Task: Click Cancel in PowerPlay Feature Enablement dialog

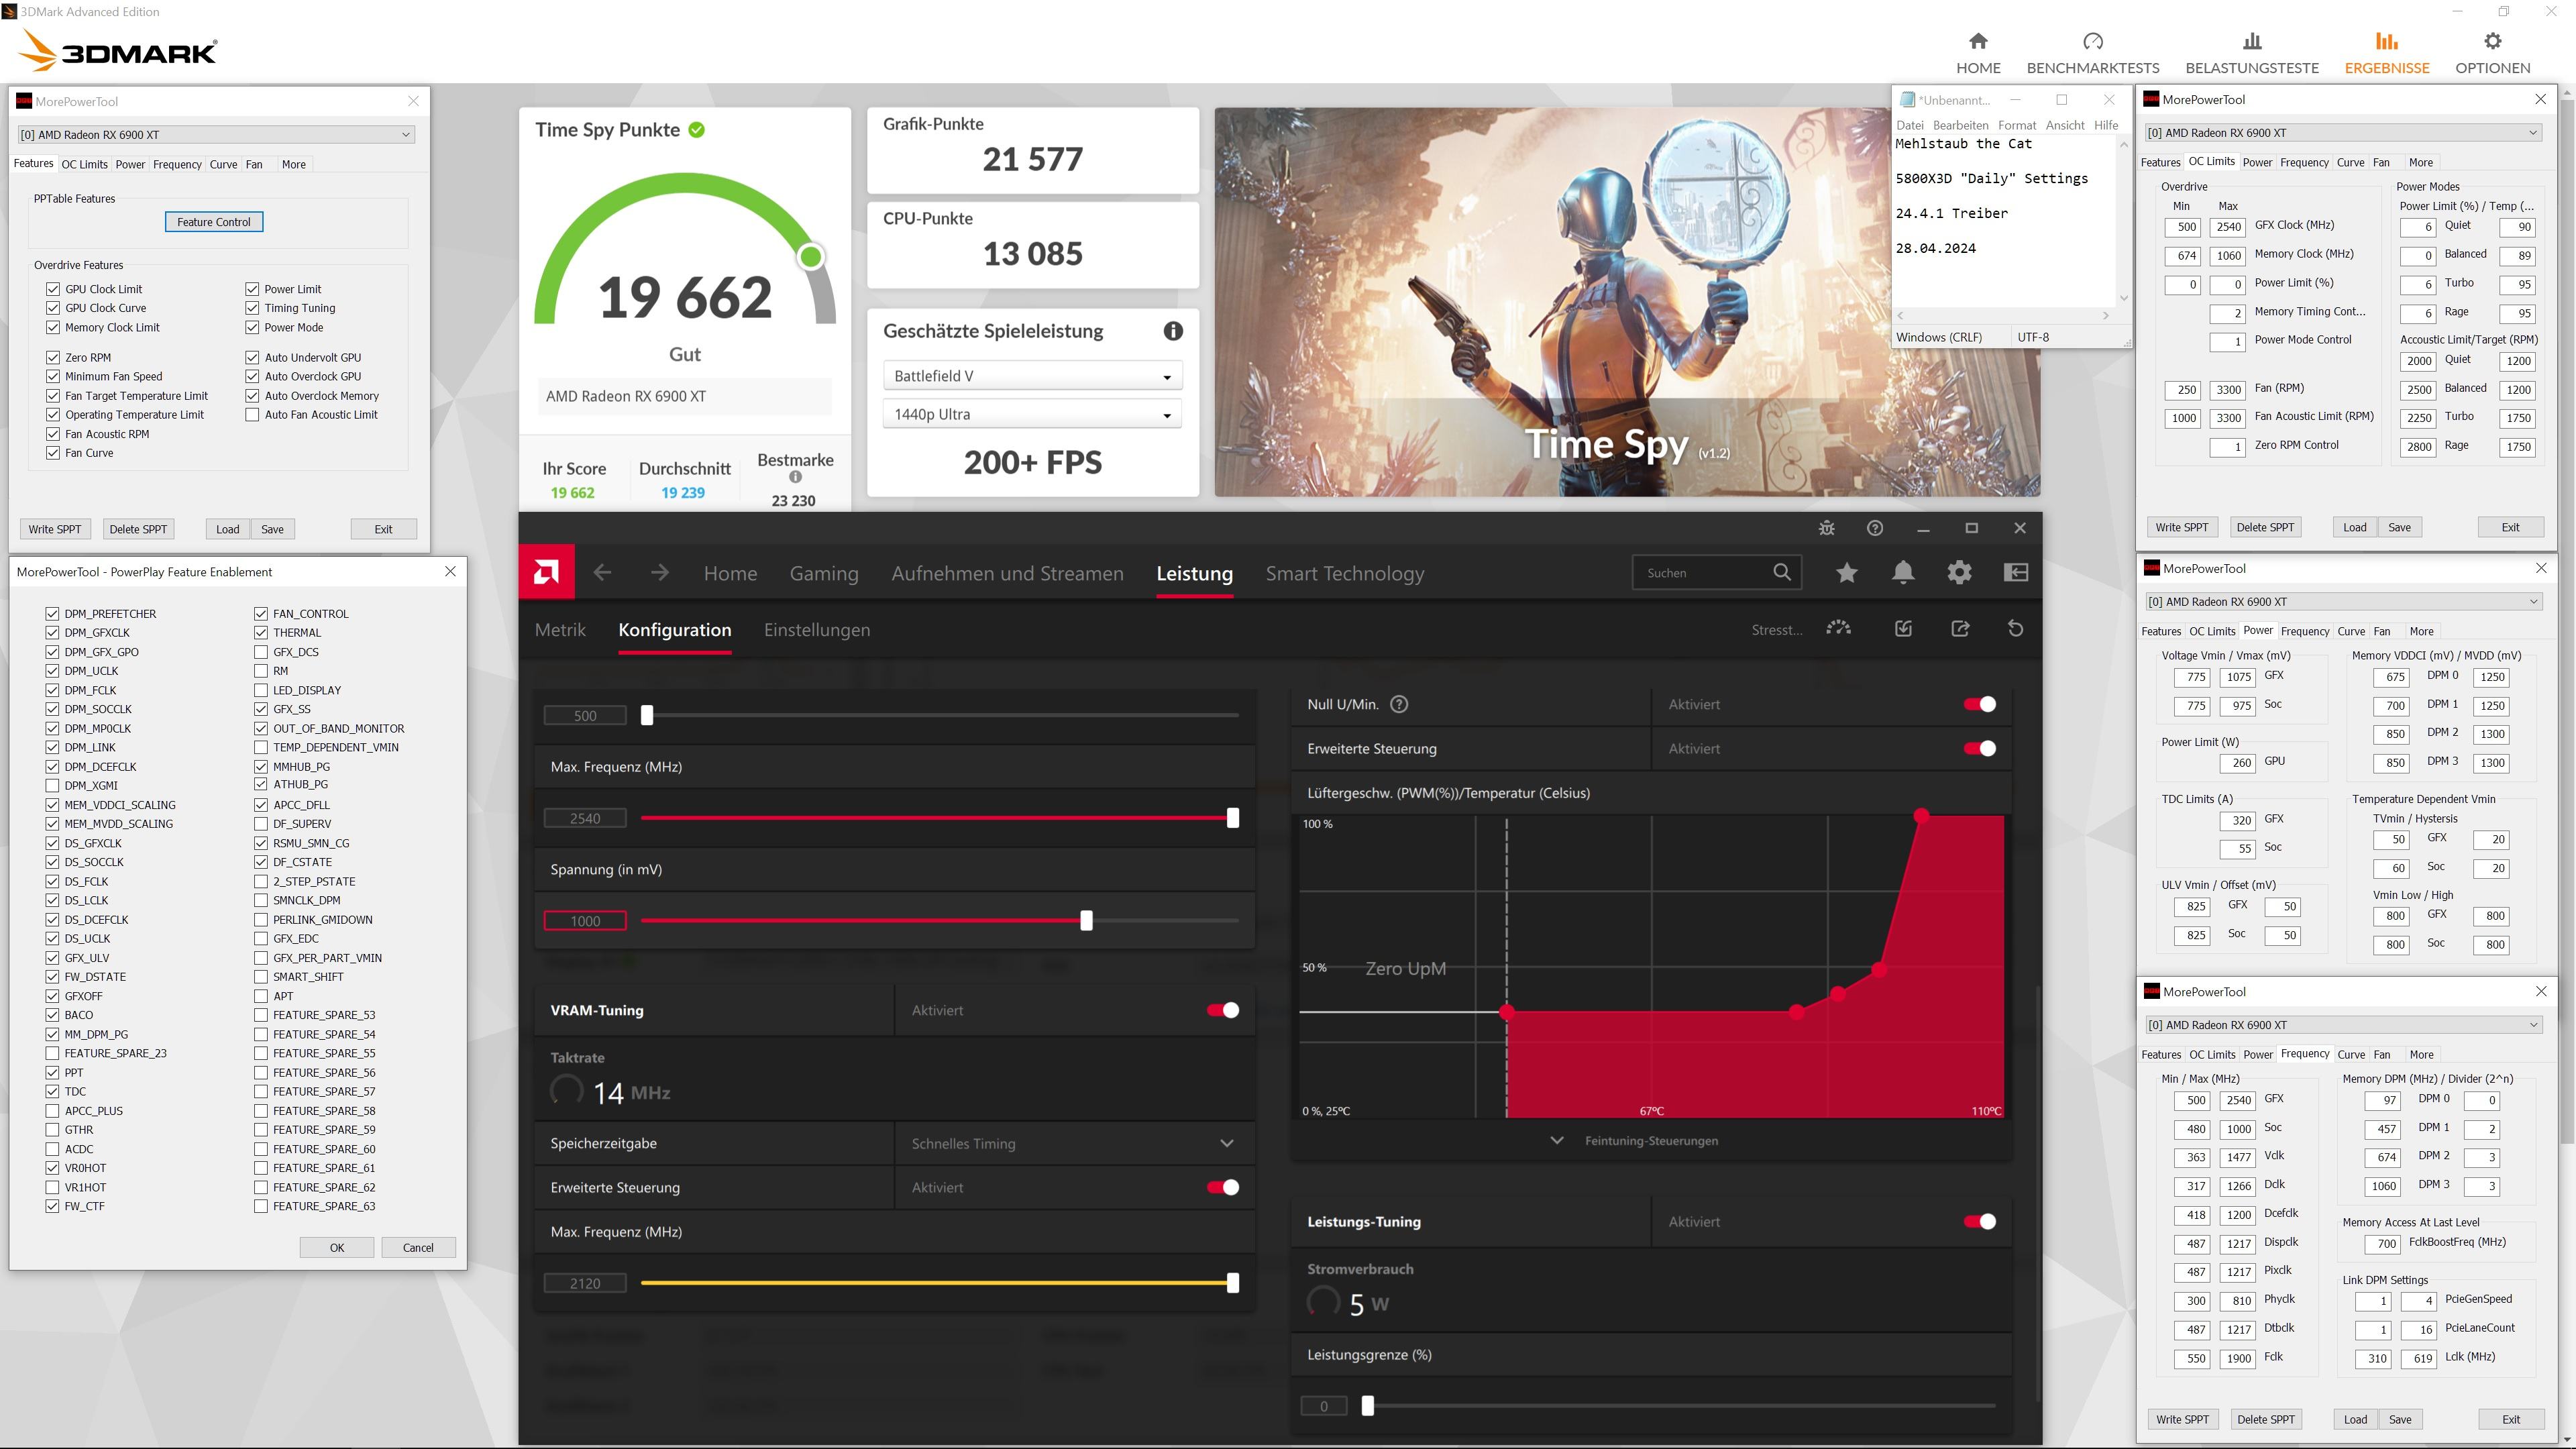Action: click(x=418, y=1247)
